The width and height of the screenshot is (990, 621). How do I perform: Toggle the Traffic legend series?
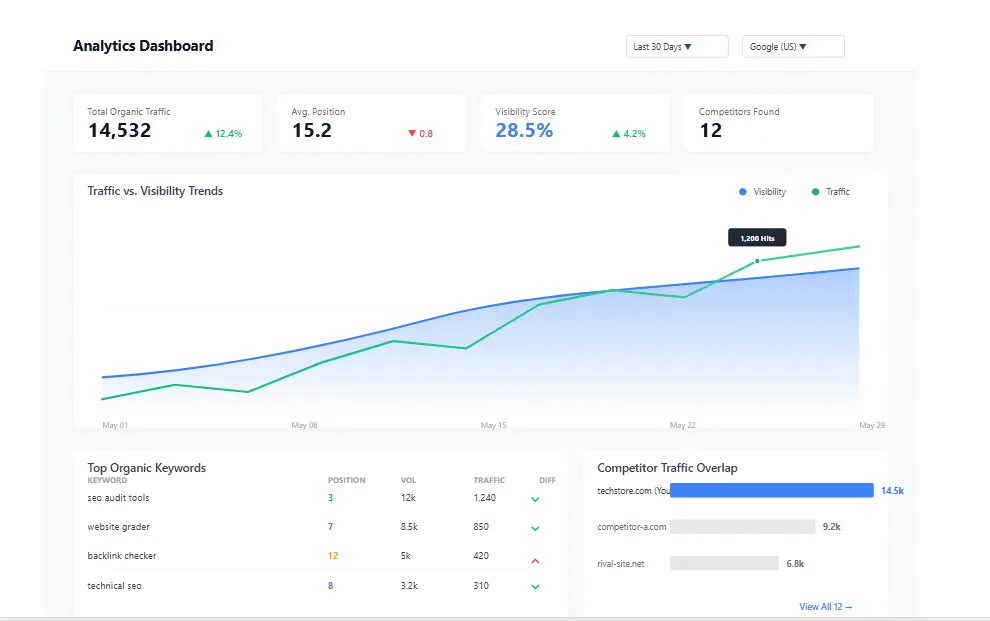click(x=830, y=192)
